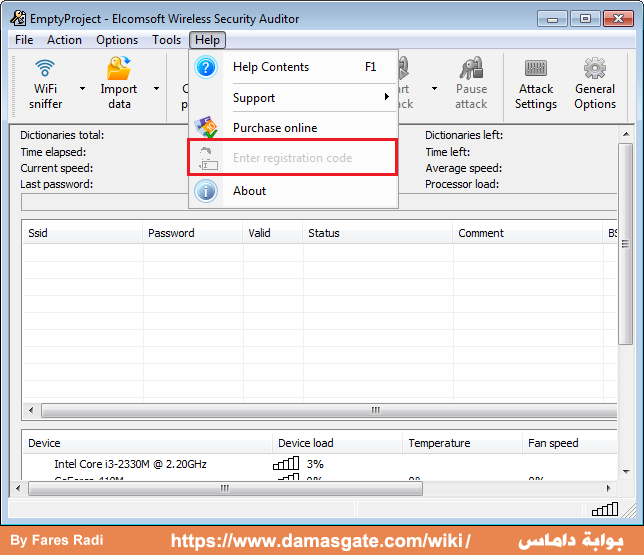Viewport: 644px width, 555px height.
Task: Sort table by Password column header
Action: pyautogui.click(x=193, y=233)
